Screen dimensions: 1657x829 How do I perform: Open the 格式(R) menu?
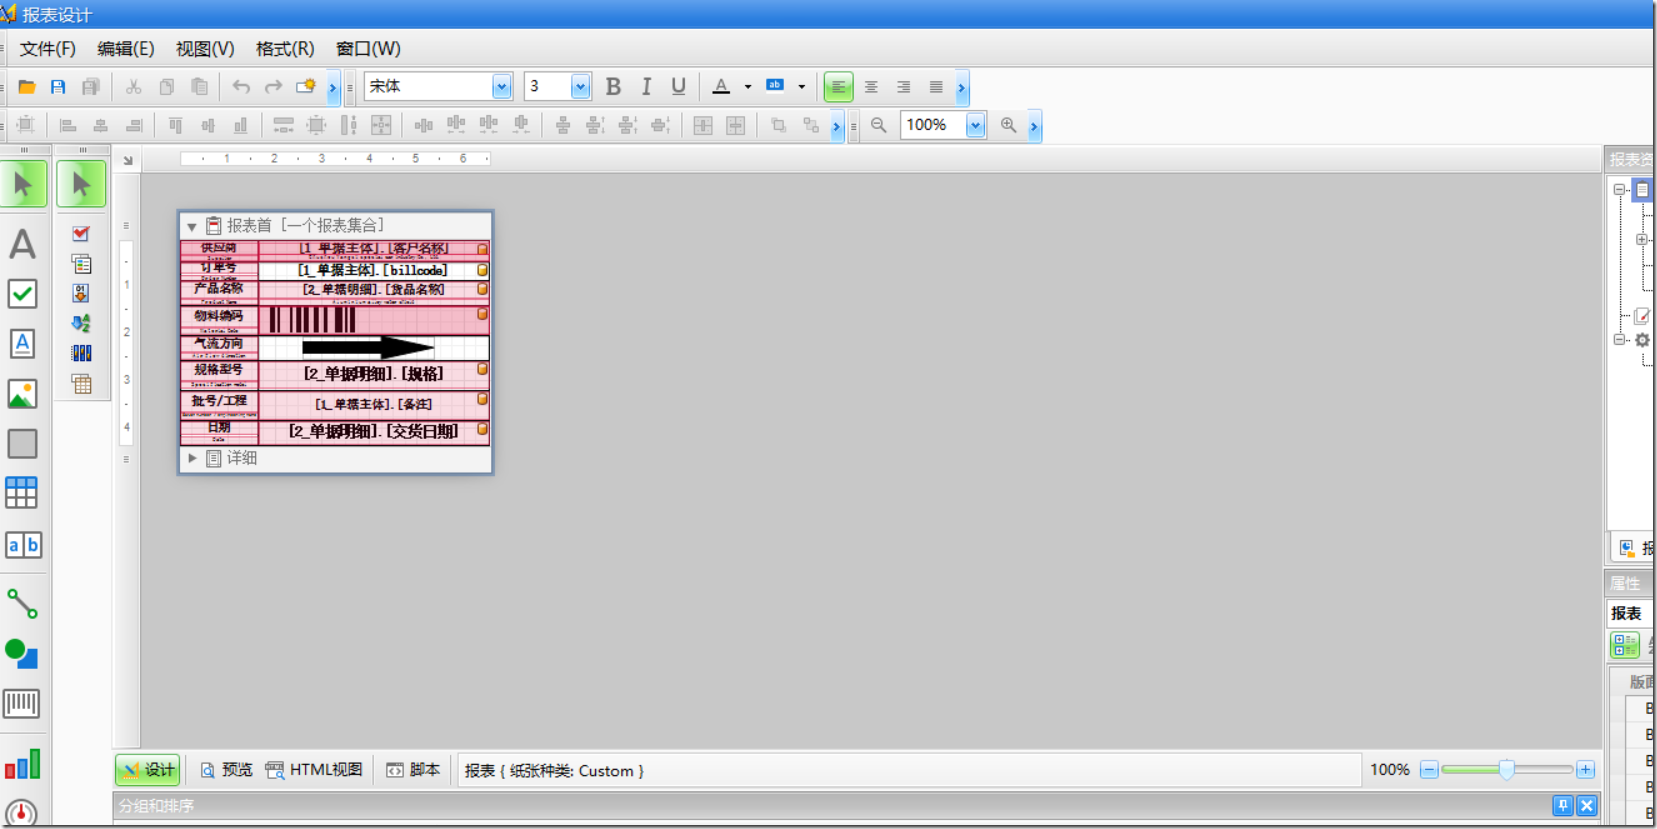(284, 49)
